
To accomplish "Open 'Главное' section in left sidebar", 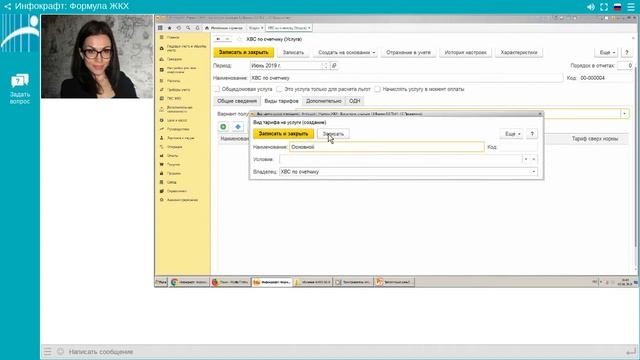I will [173, 37].
